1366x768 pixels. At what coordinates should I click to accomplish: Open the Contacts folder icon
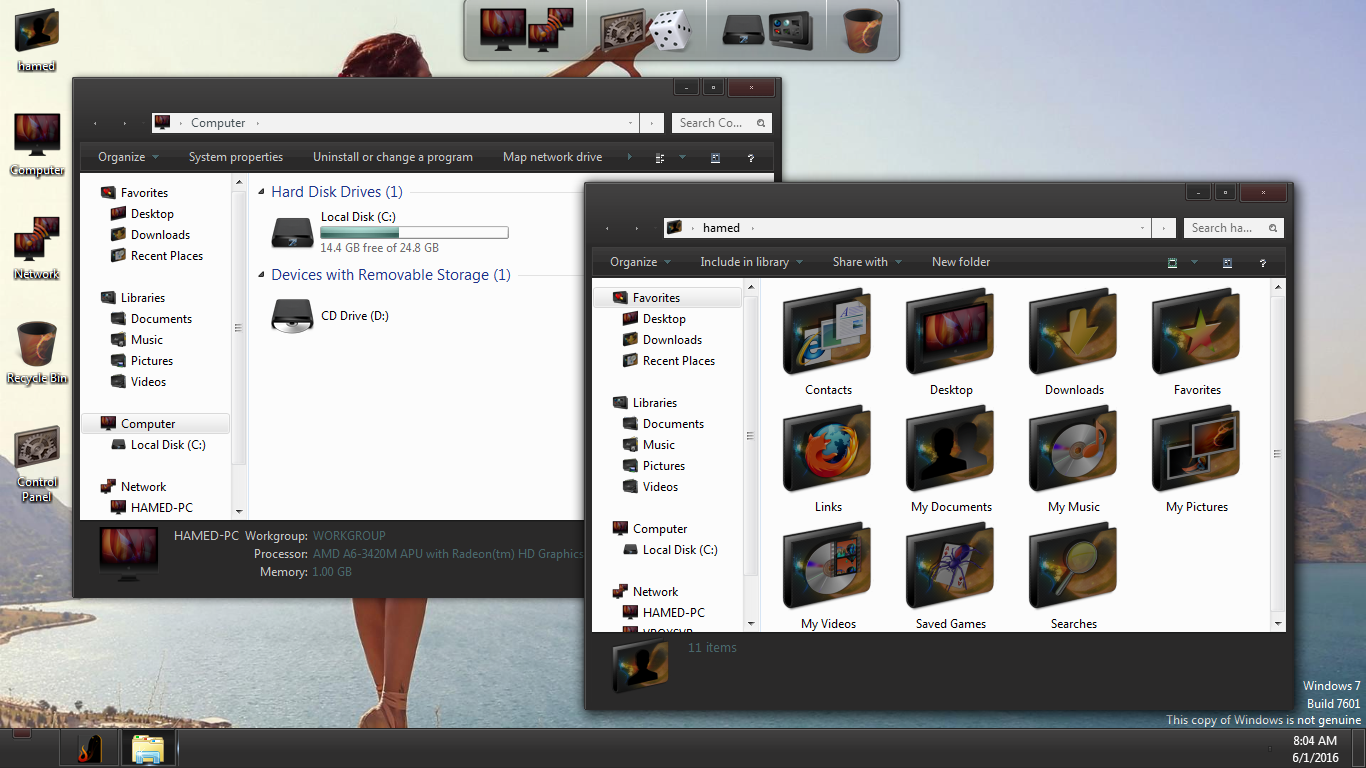point(827,333)
